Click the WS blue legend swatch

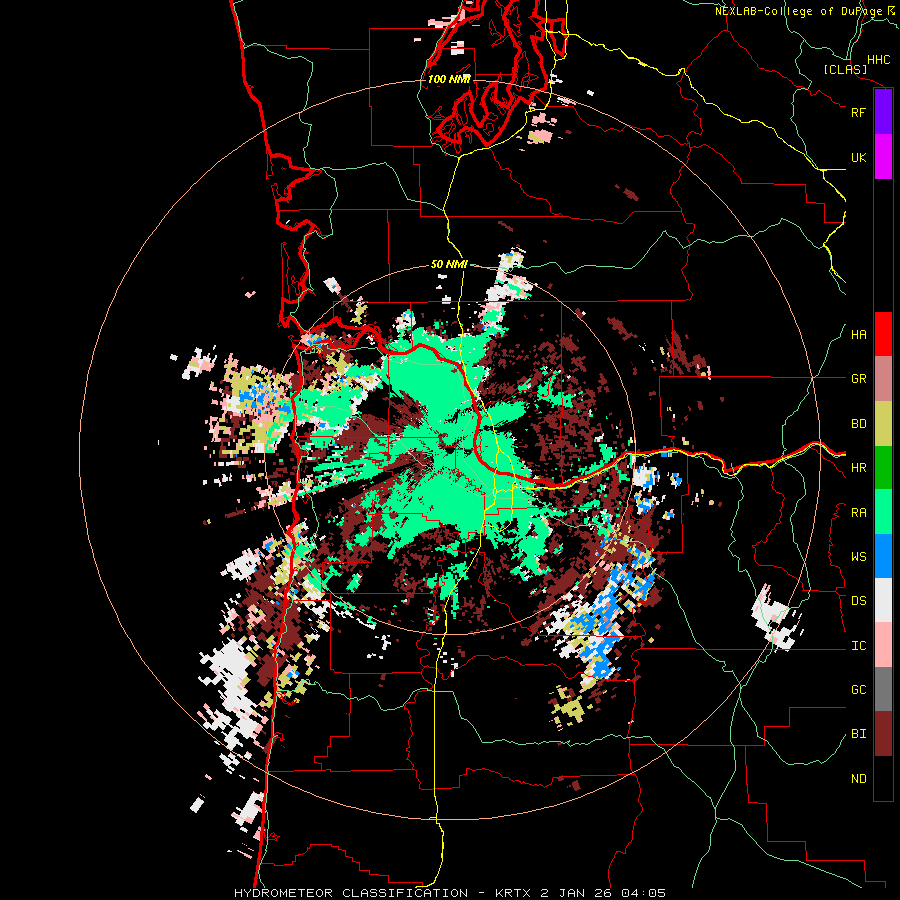pyautogui.click(x=883, y=556)
